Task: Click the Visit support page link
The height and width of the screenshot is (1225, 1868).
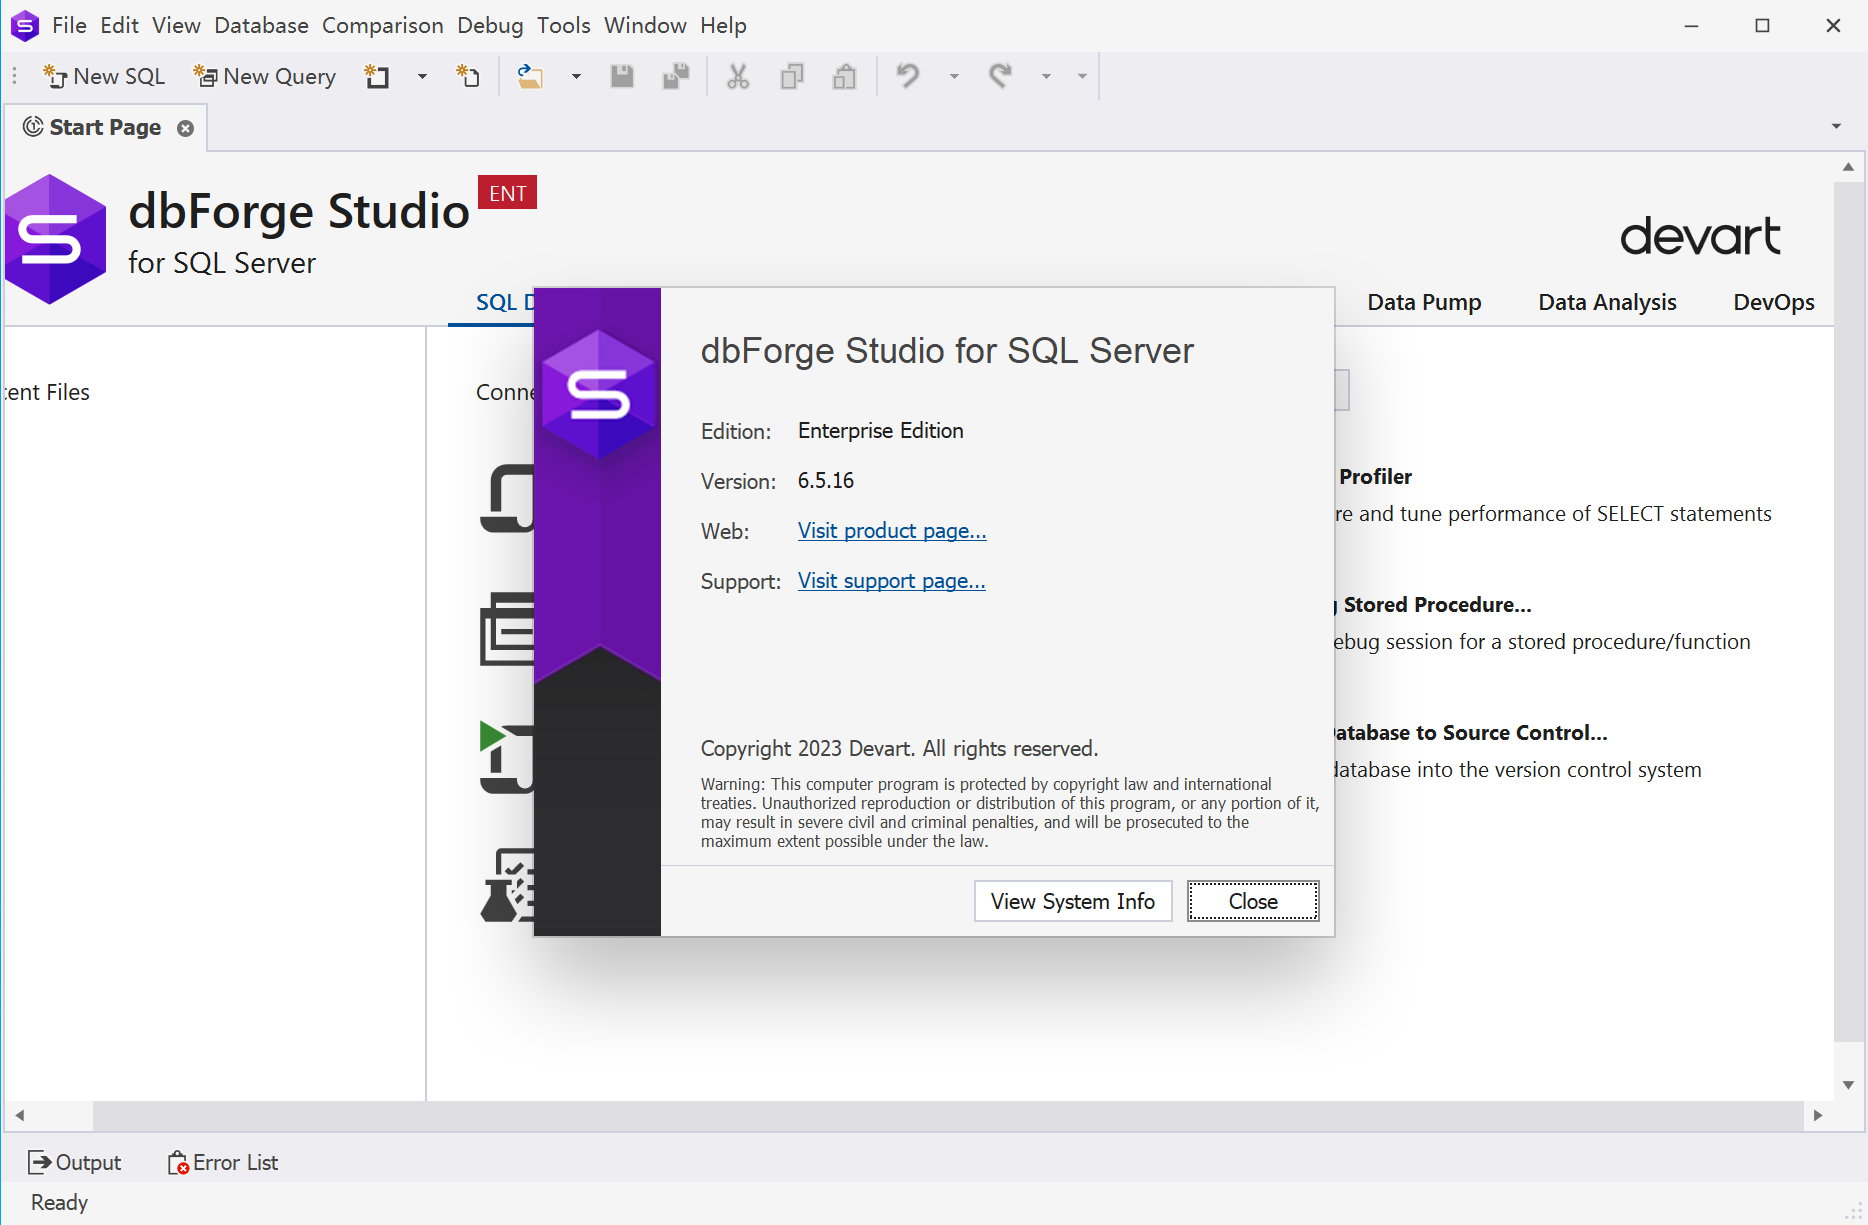Action: click(x=891, y=581)
